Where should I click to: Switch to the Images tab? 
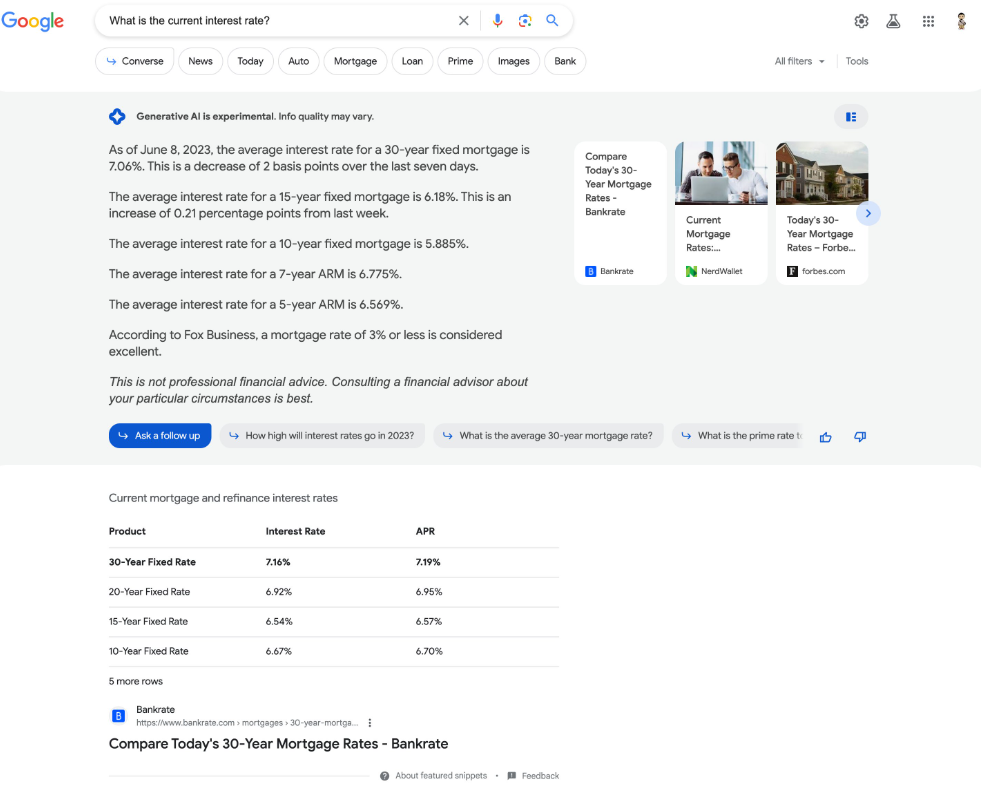513,61
